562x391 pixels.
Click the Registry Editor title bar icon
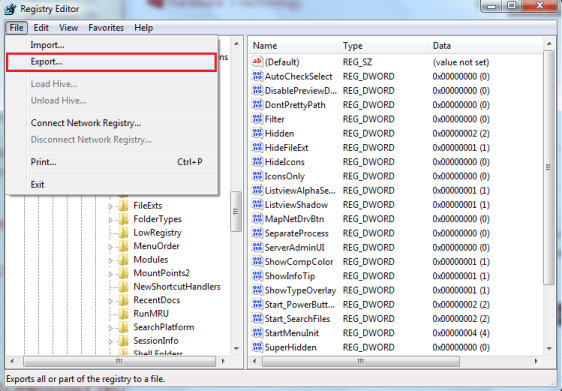10,9
